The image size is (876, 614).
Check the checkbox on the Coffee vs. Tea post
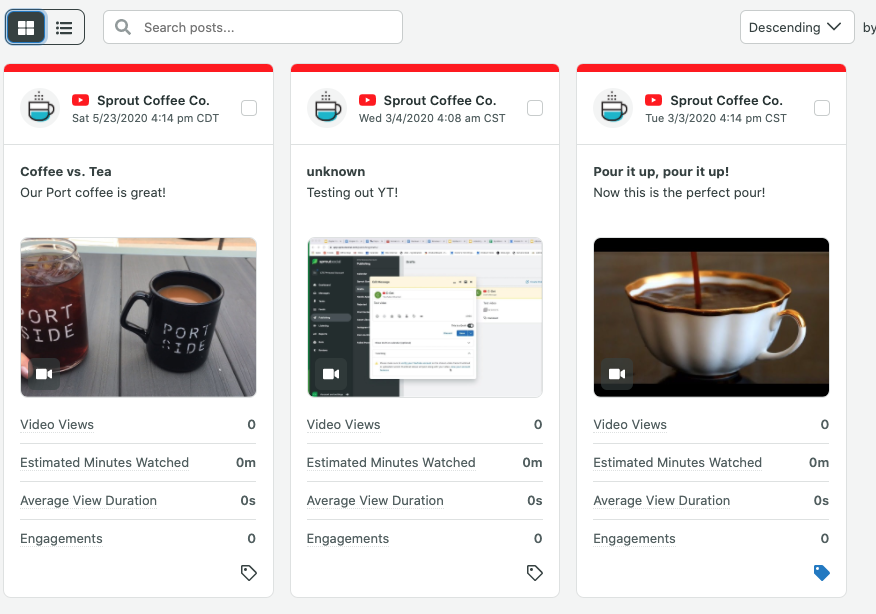coord(249,107)
